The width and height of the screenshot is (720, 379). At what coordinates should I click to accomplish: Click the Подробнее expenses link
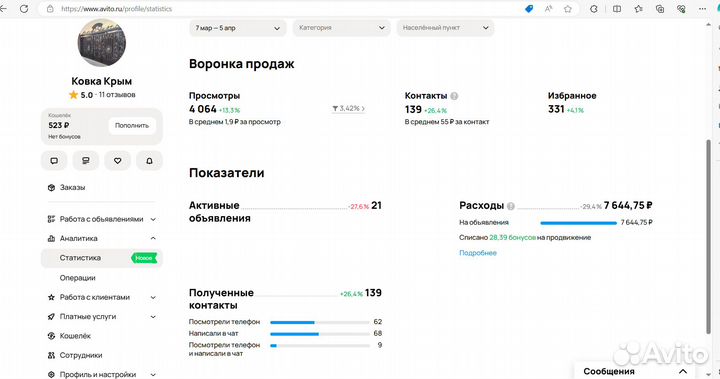point(478,253)
